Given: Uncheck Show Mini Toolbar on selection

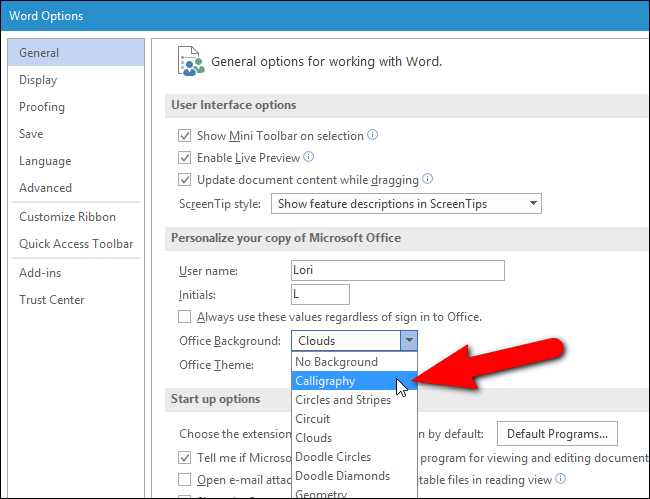Looking at the screenshot, I should (184, 136).
